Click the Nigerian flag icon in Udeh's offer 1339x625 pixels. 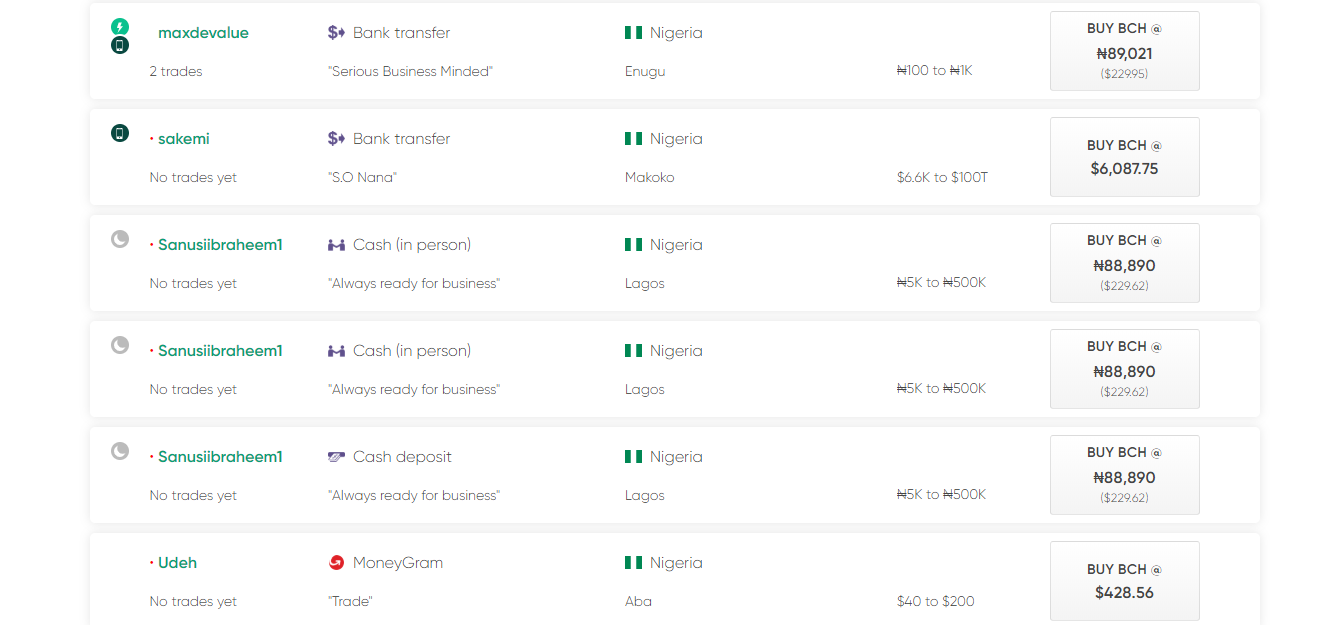(633, 563)
